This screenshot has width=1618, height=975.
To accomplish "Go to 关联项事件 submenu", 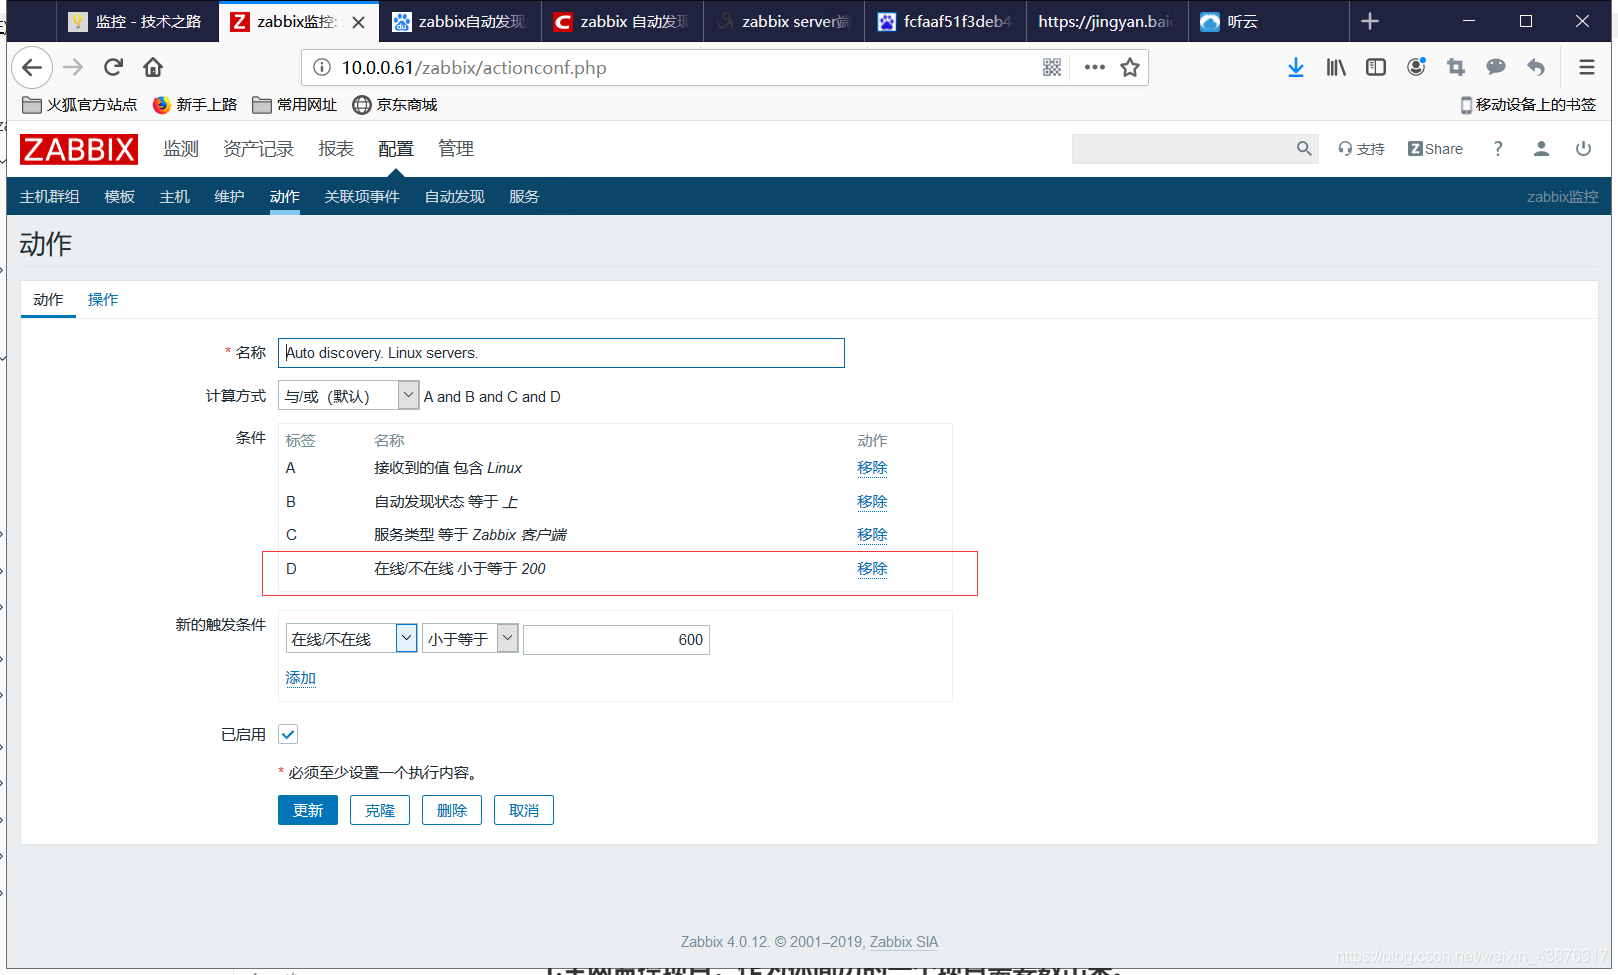I will [x=361, y=196].
